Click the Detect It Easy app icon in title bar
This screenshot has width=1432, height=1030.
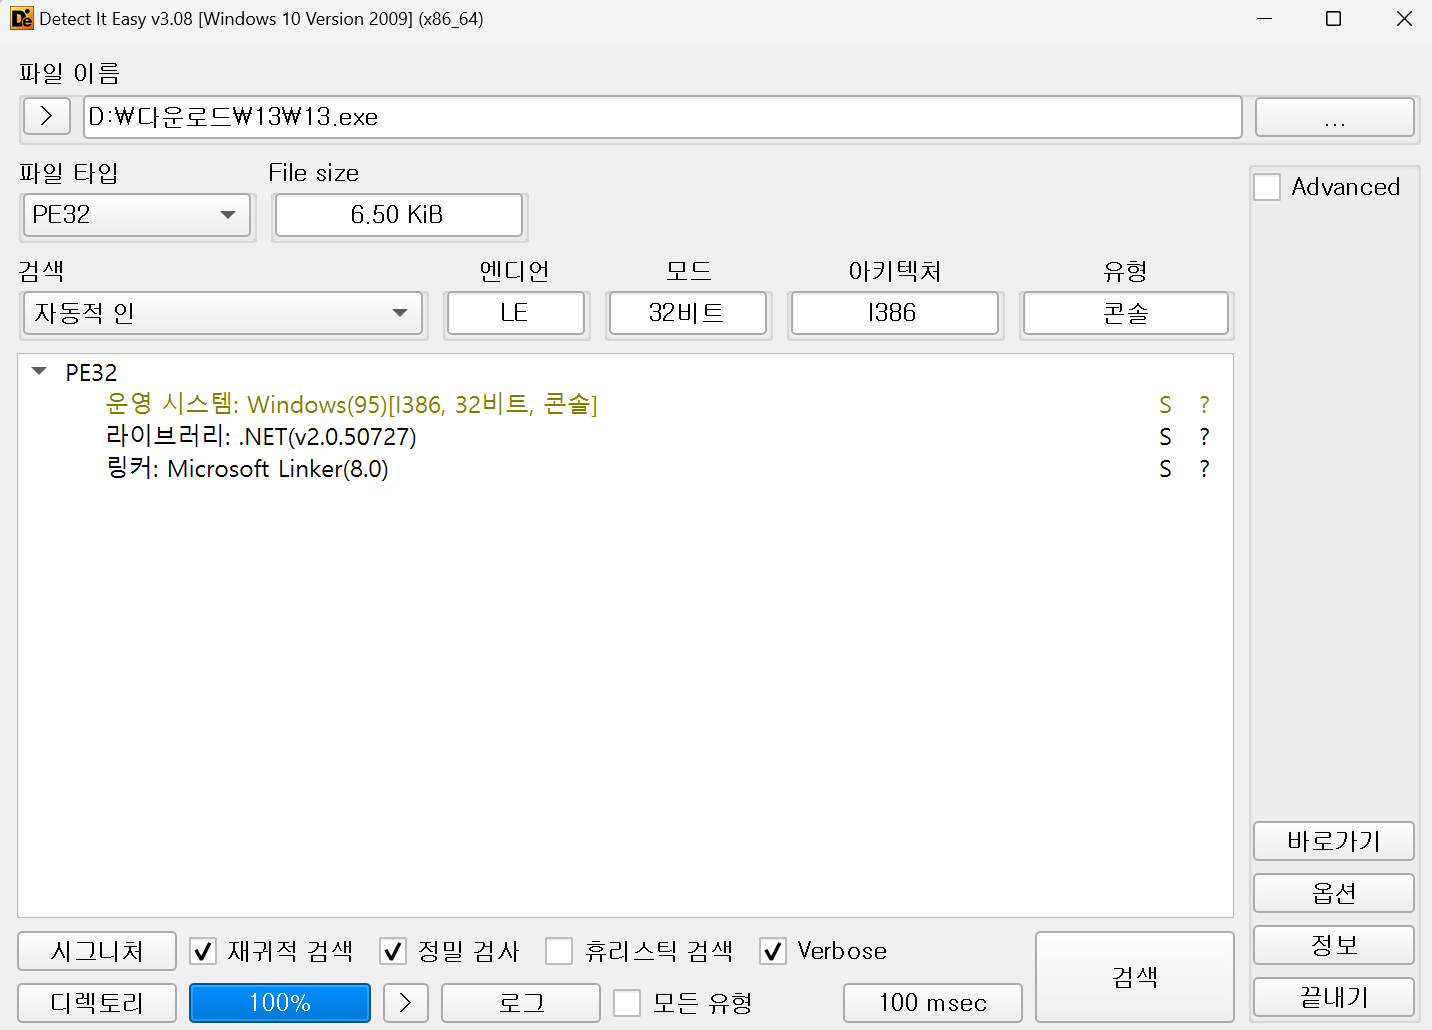click(x=21, y=18)
